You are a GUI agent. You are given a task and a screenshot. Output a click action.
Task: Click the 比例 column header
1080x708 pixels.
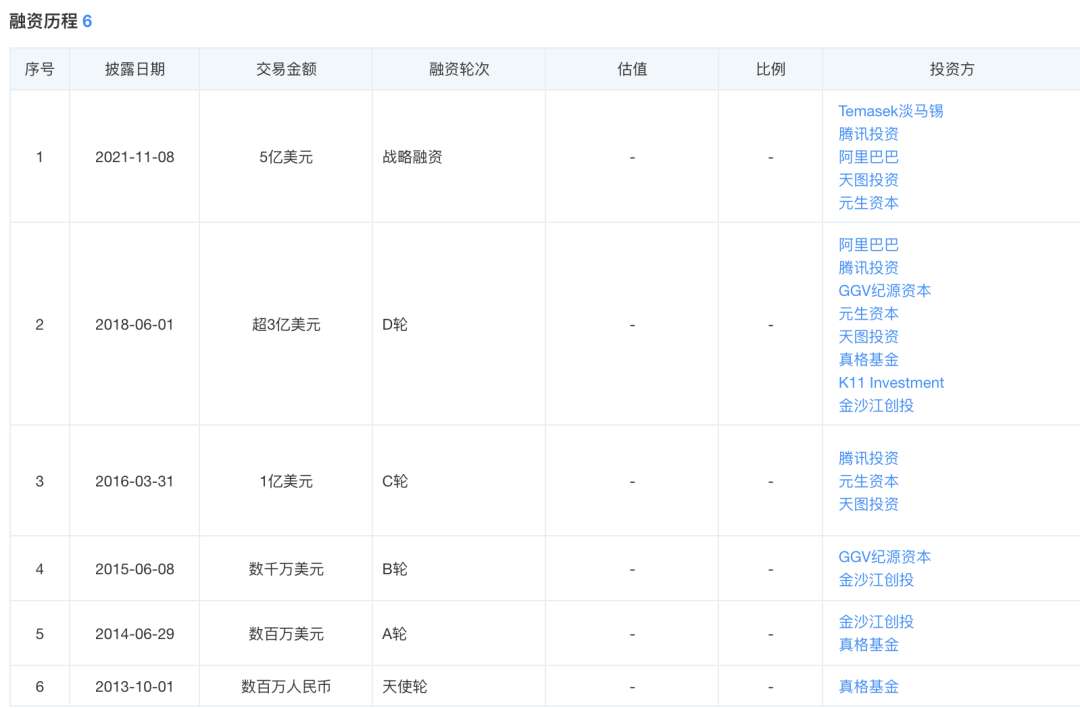coord(770,69)
